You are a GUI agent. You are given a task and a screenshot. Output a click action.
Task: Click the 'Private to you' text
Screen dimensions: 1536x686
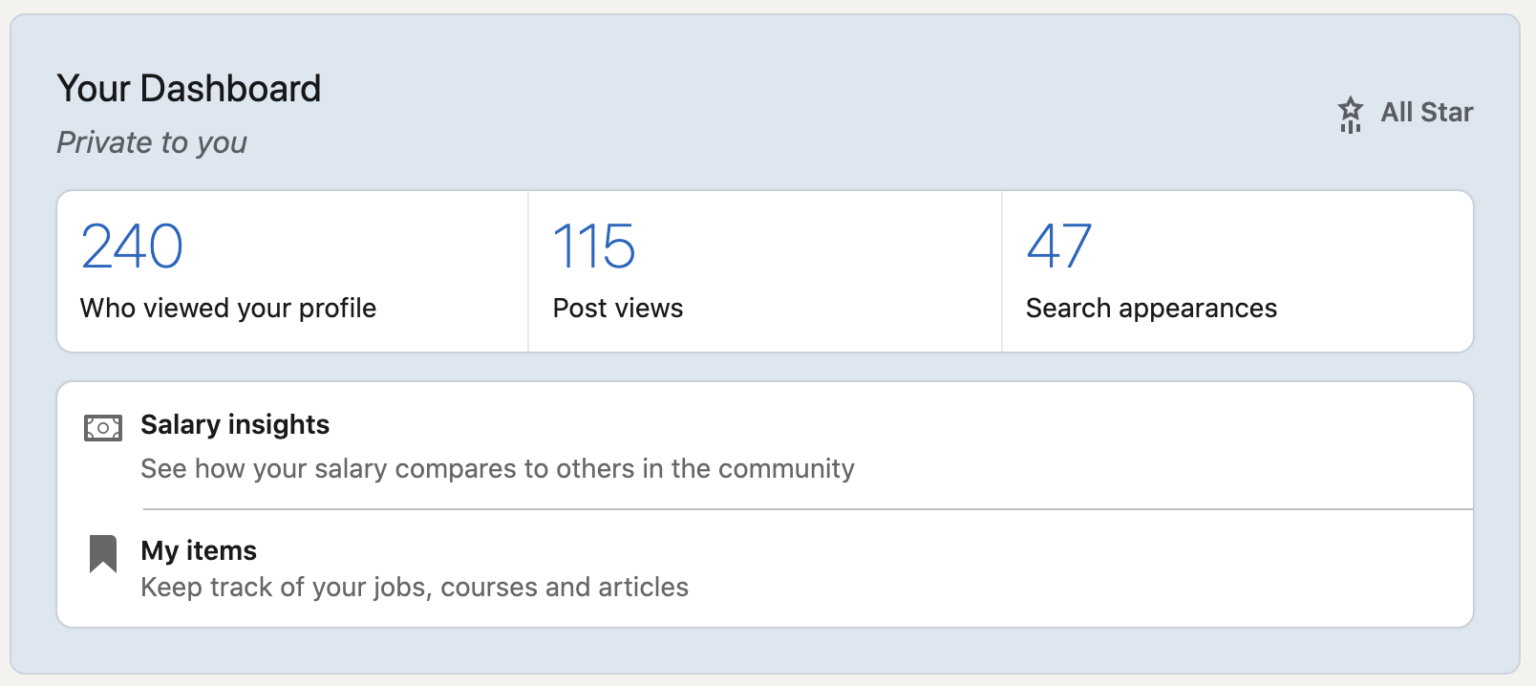[x=151, y=142]
